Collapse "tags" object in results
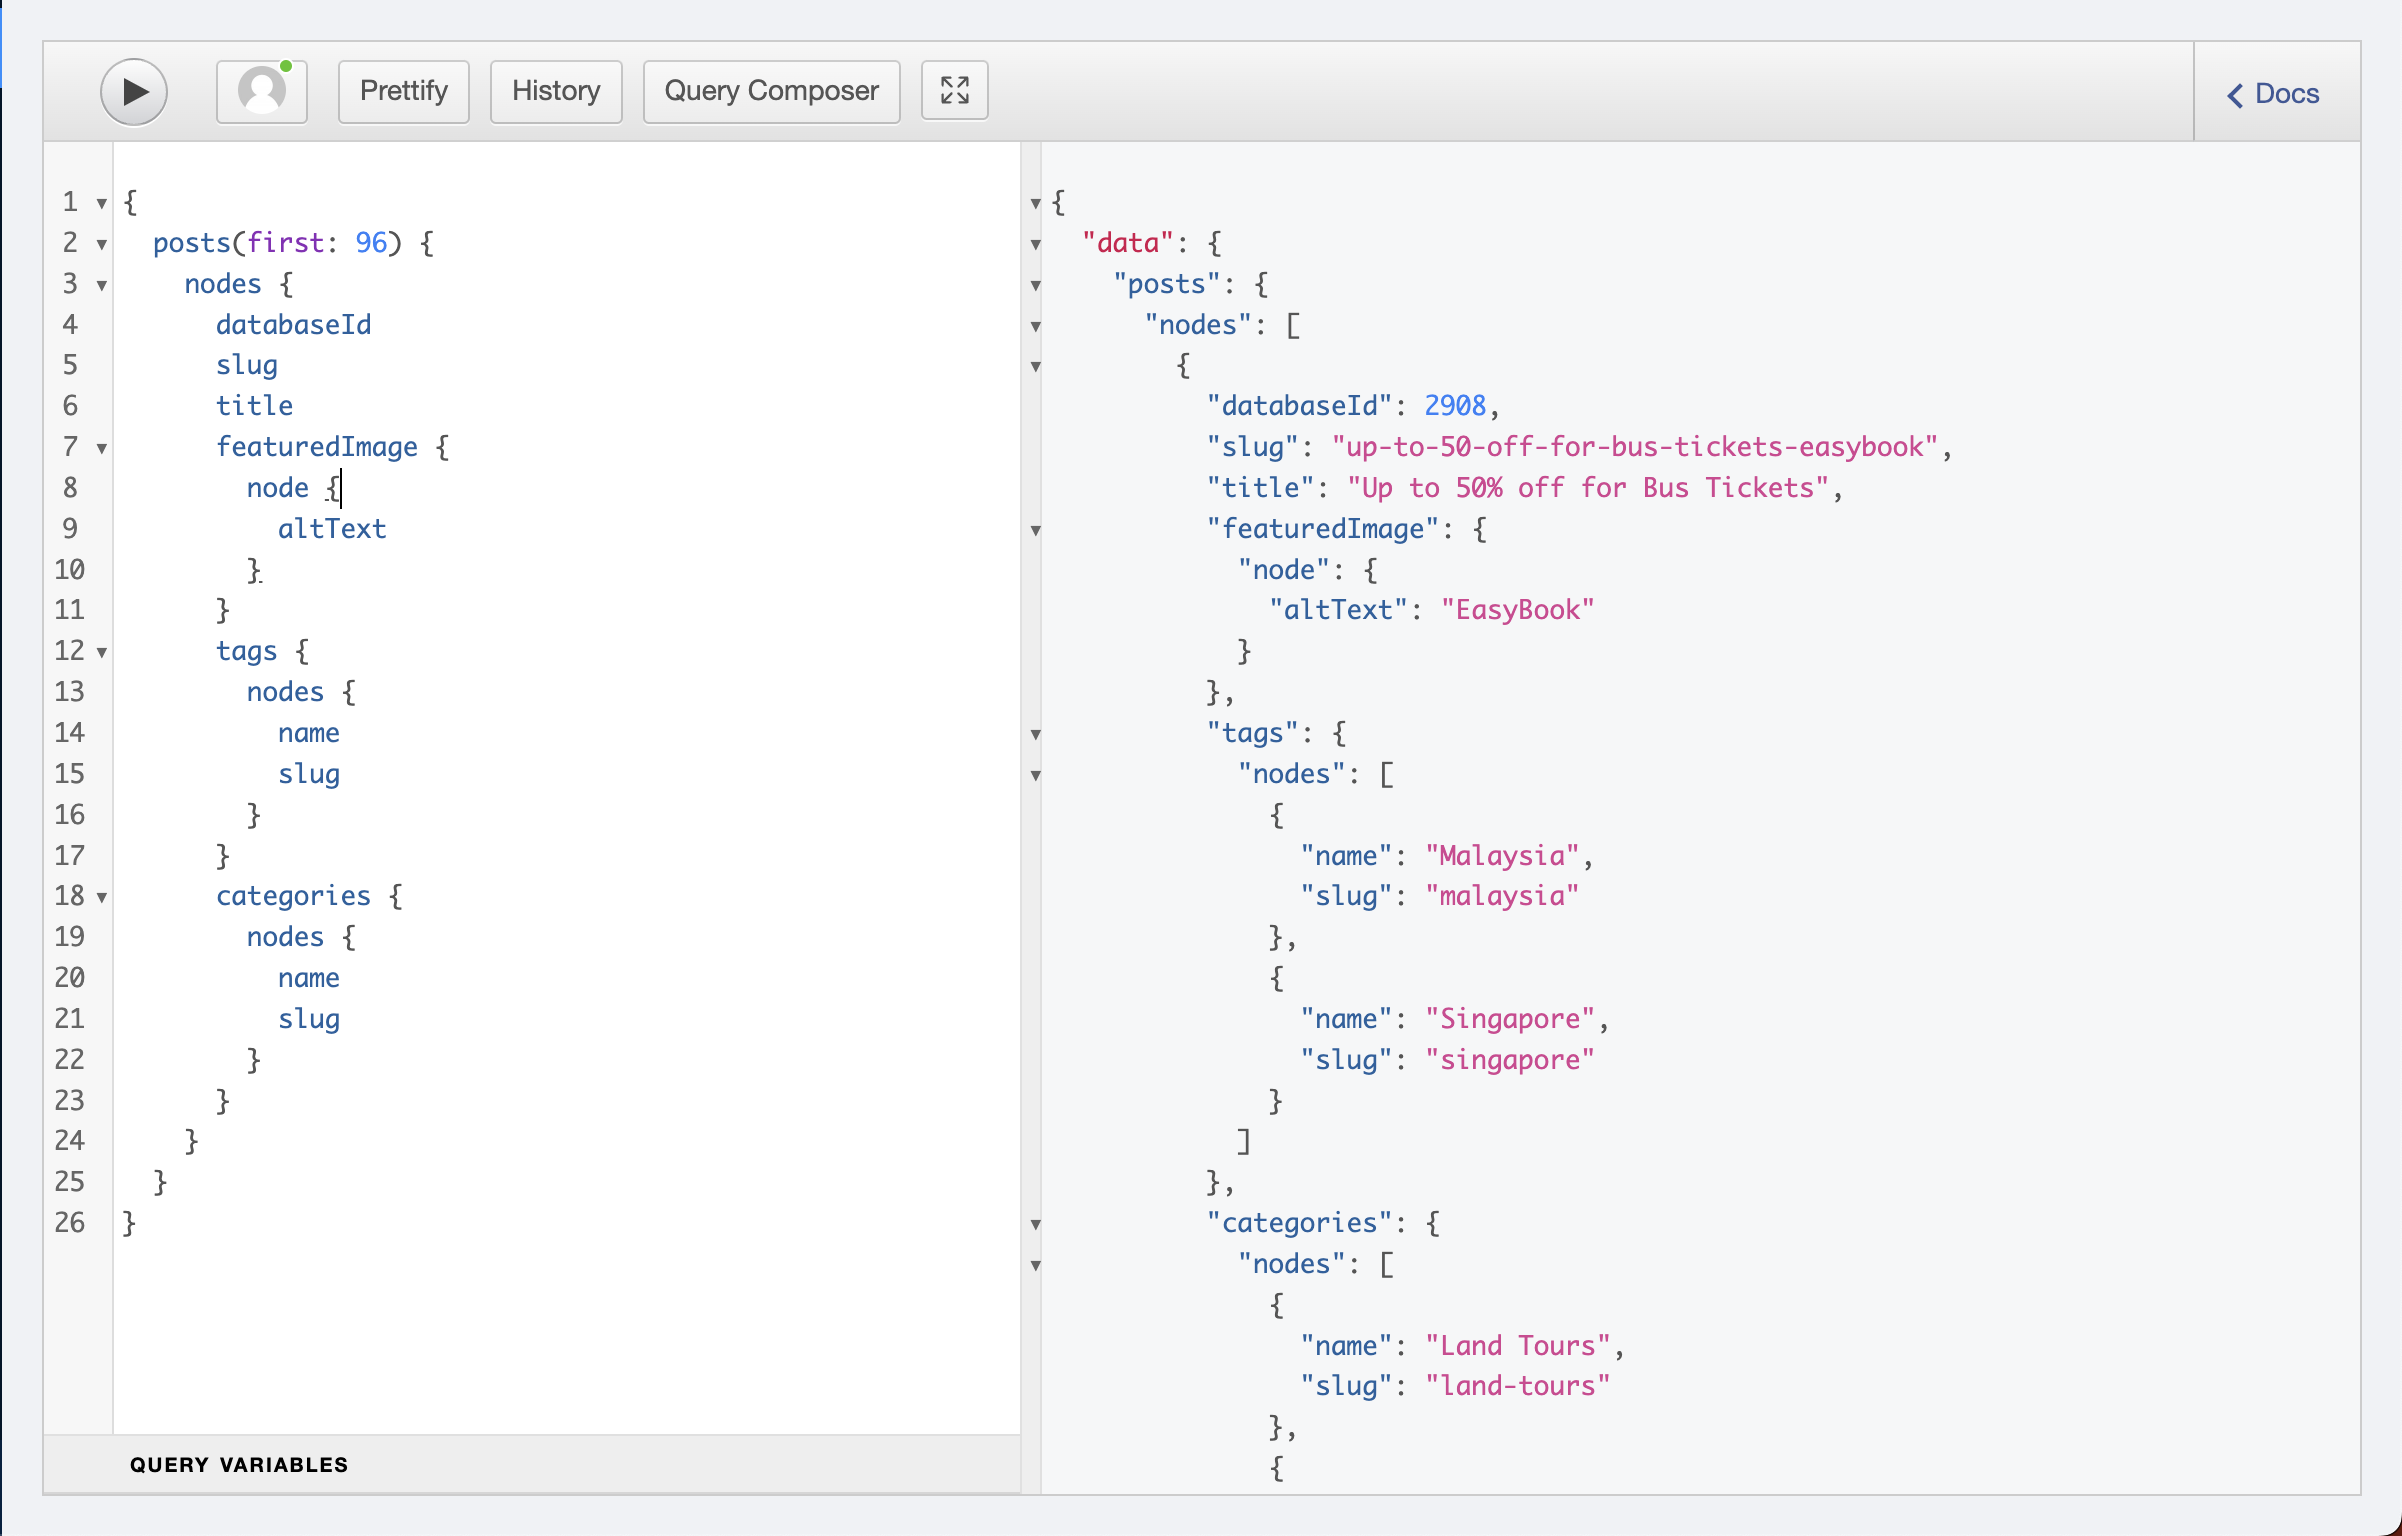The width and height of the screenshot is (2402, 1536). [x=1035, y=735]
